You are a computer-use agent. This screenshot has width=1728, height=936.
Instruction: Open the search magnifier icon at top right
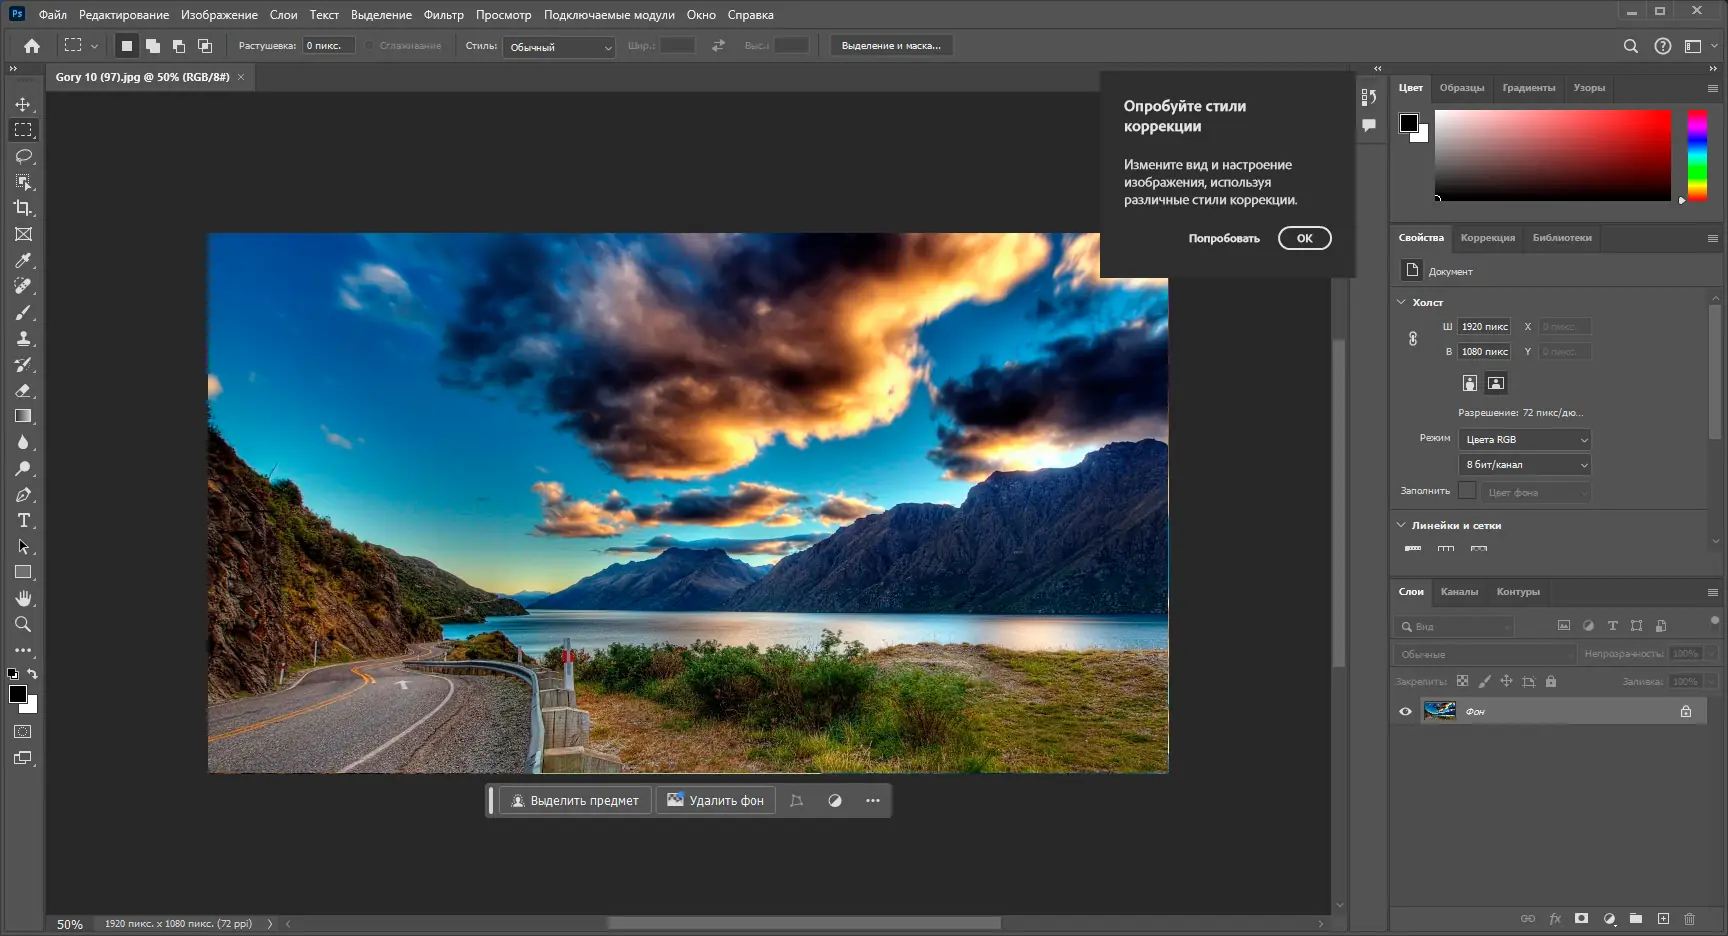[1630, 46]
